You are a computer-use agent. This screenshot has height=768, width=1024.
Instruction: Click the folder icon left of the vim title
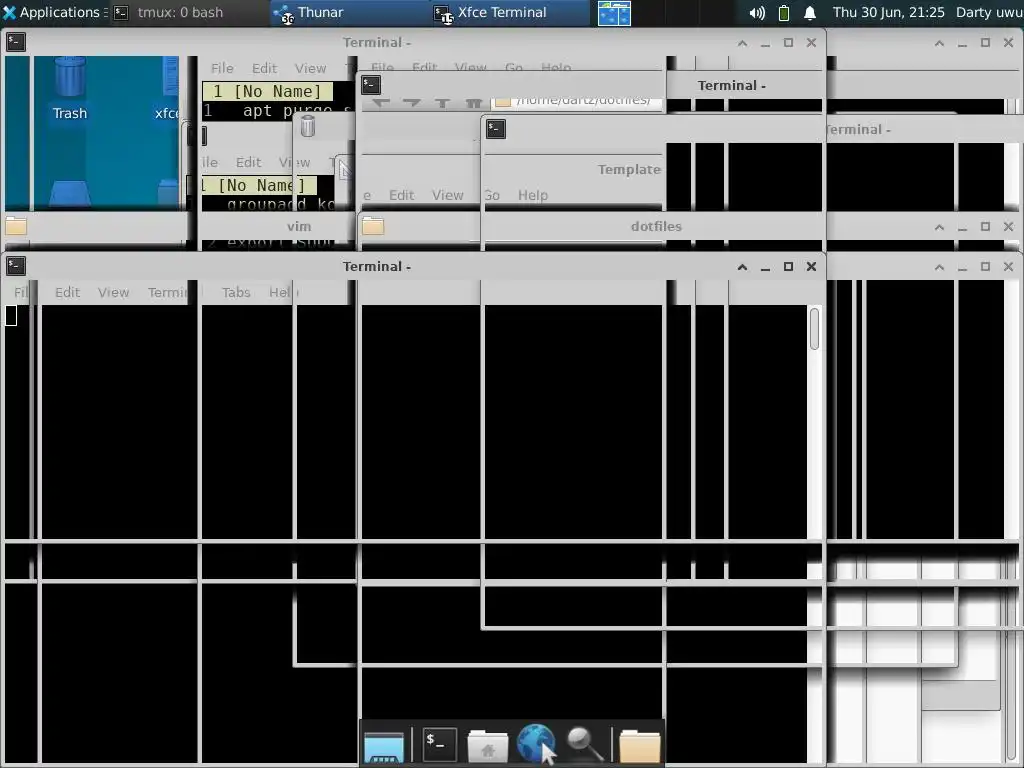(x=16, y=226)
